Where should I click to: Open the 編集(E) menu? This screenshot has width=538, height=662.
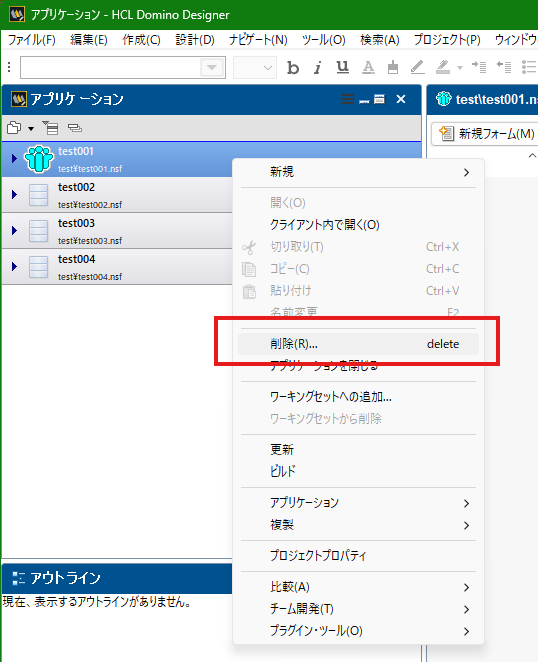[89, 40]
